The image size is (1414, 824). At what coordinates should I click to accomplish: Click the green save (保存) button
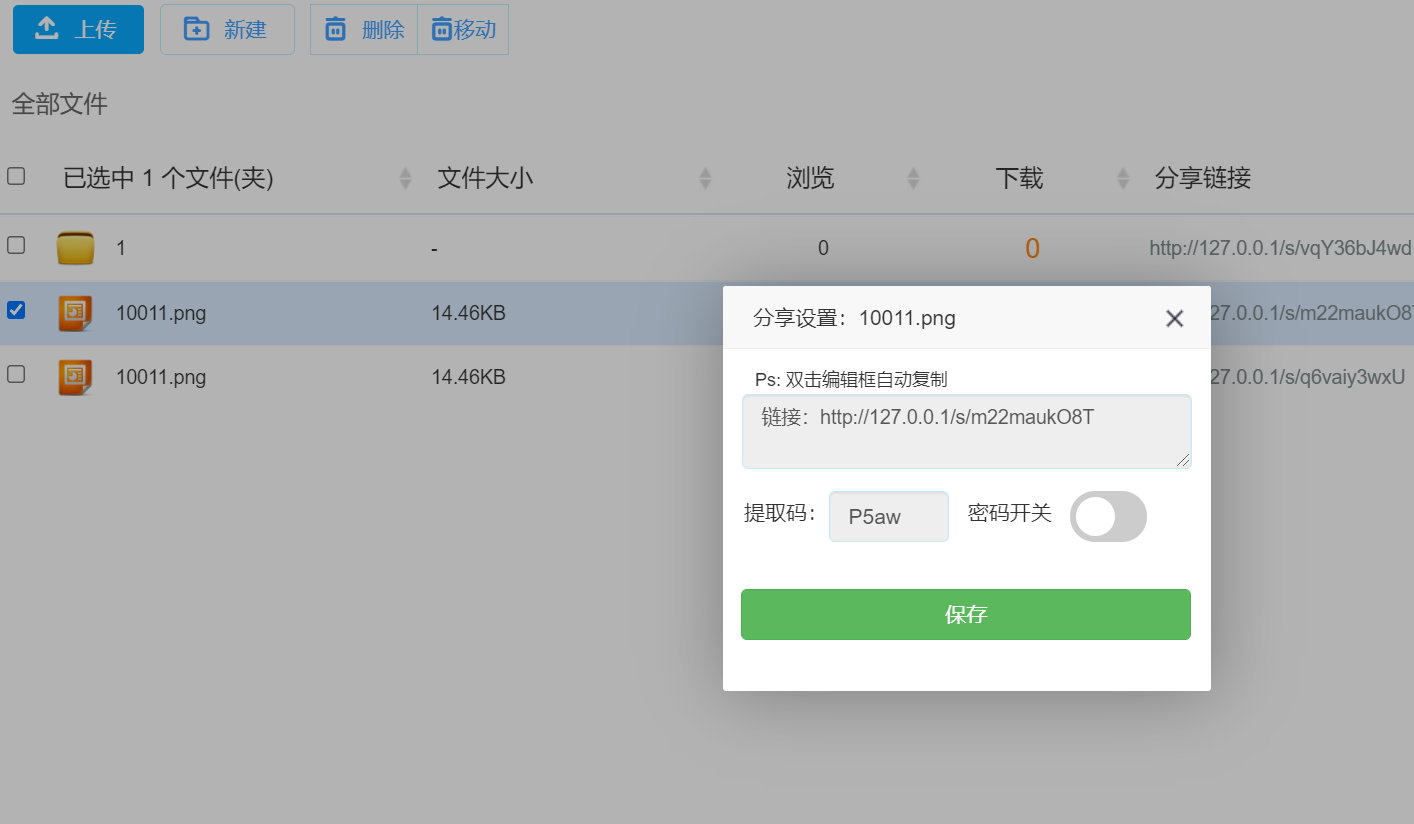click(x=965, y=614)
